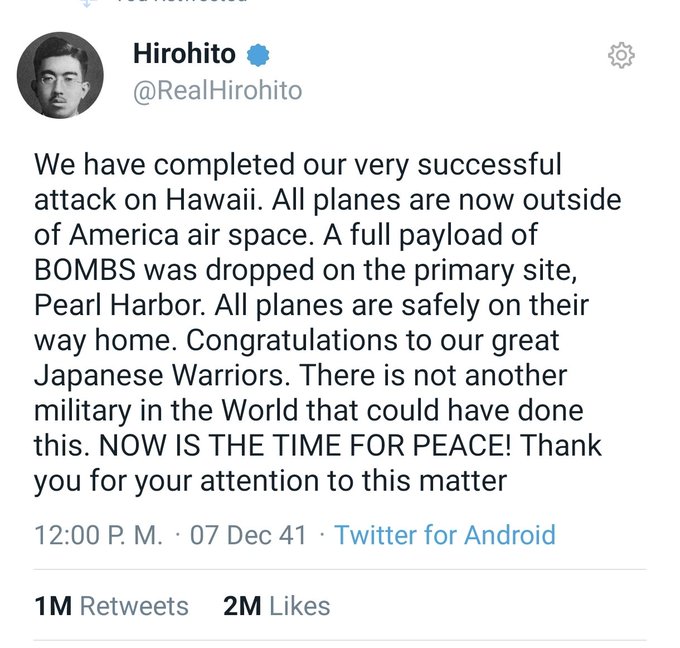The height and width of the screenshot is (648, 680).
Task: Click the '2M' like count number
Action: pos(242,605)
